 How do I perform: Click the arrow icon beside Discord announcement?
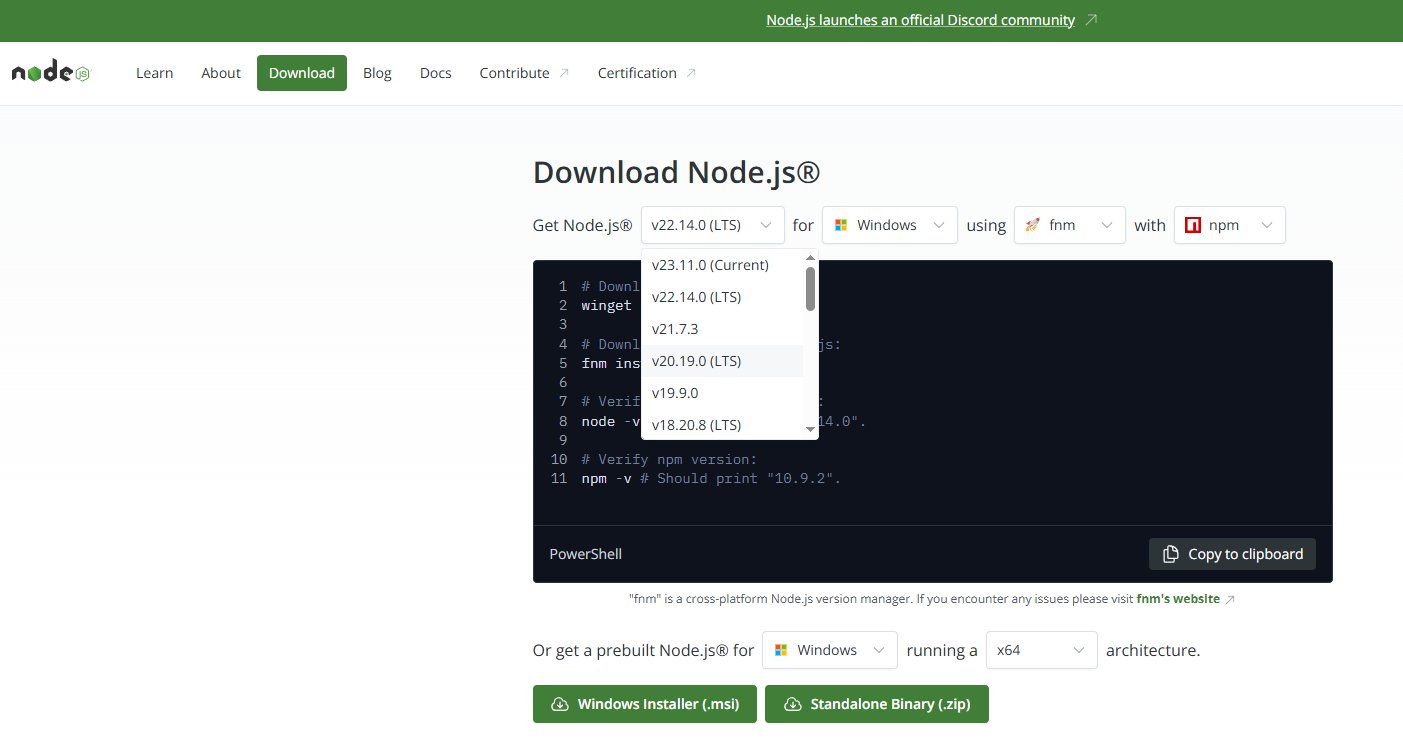(x=1091, y=20)
